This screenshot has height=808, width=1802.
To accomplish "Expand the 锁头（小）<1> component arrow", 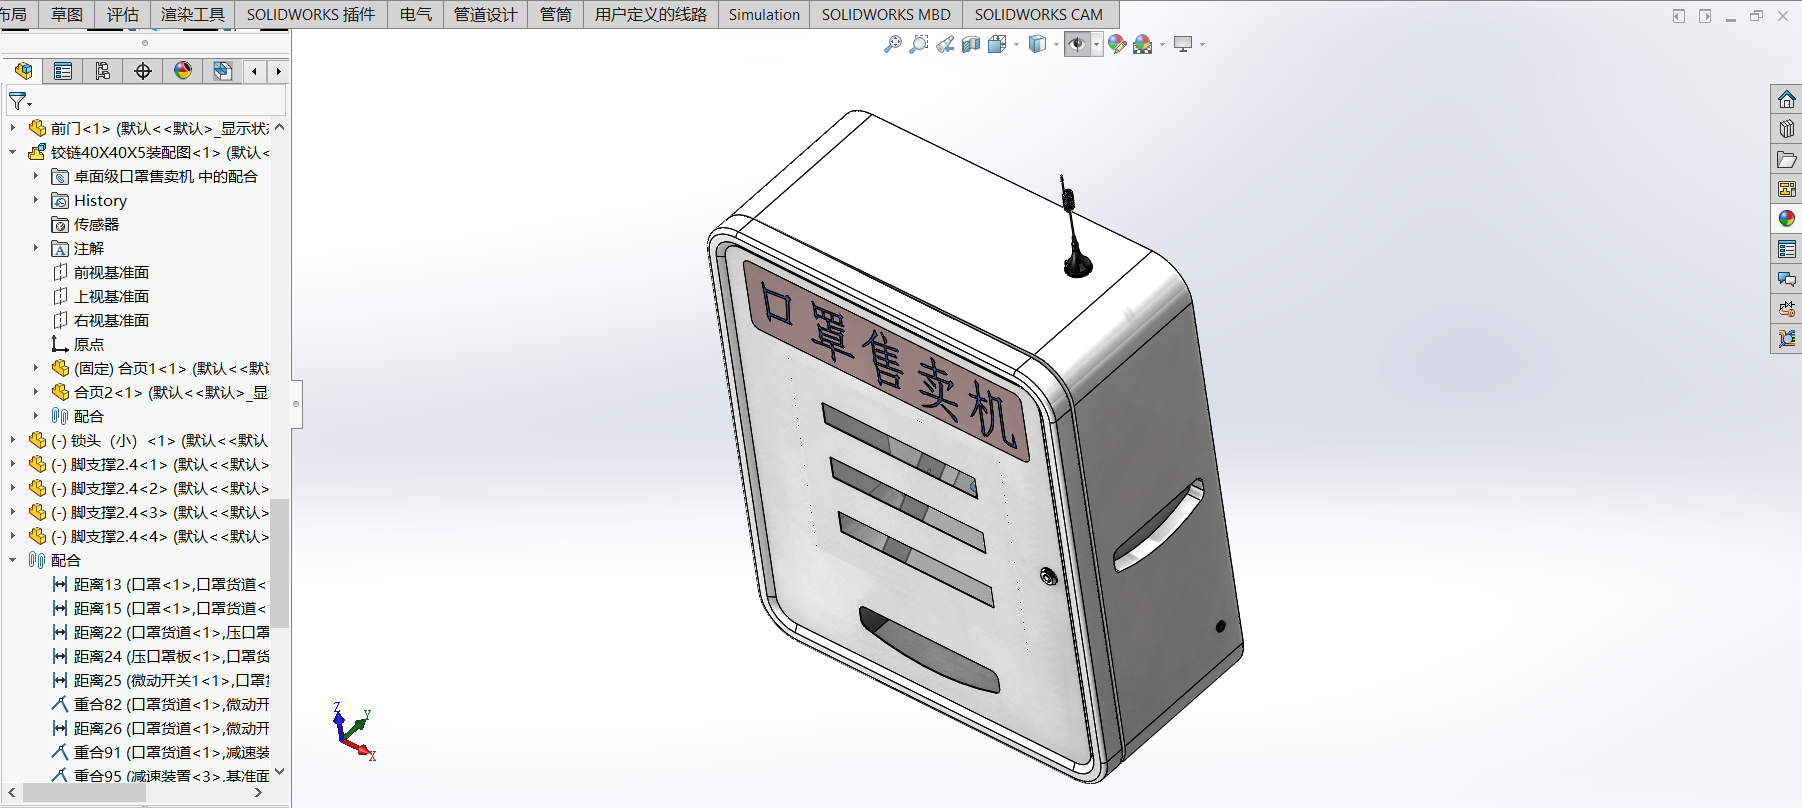I will [x=12, y=440].
